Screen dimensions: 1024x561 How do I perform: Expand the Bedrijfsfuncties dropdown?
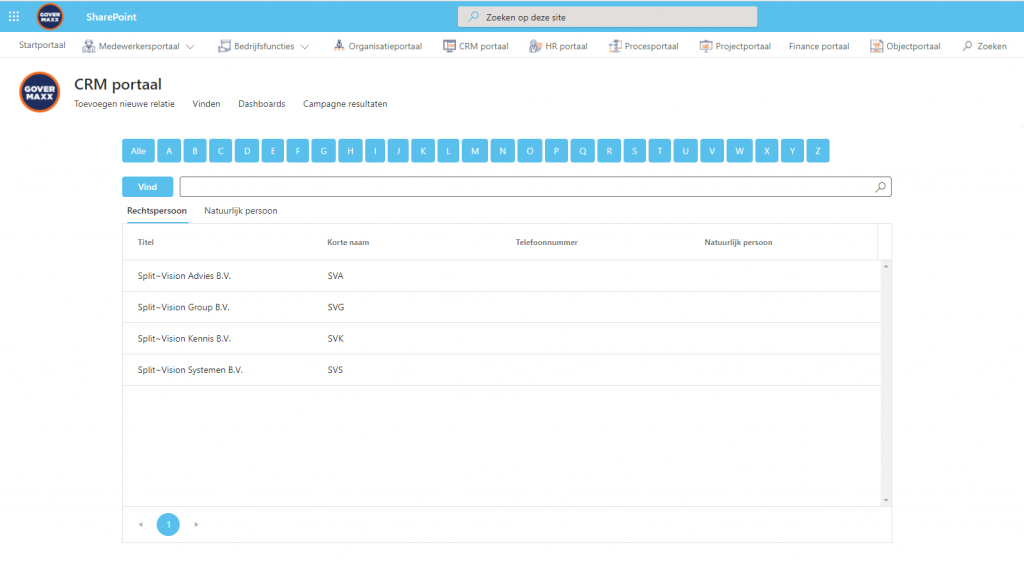click(305, 46)
